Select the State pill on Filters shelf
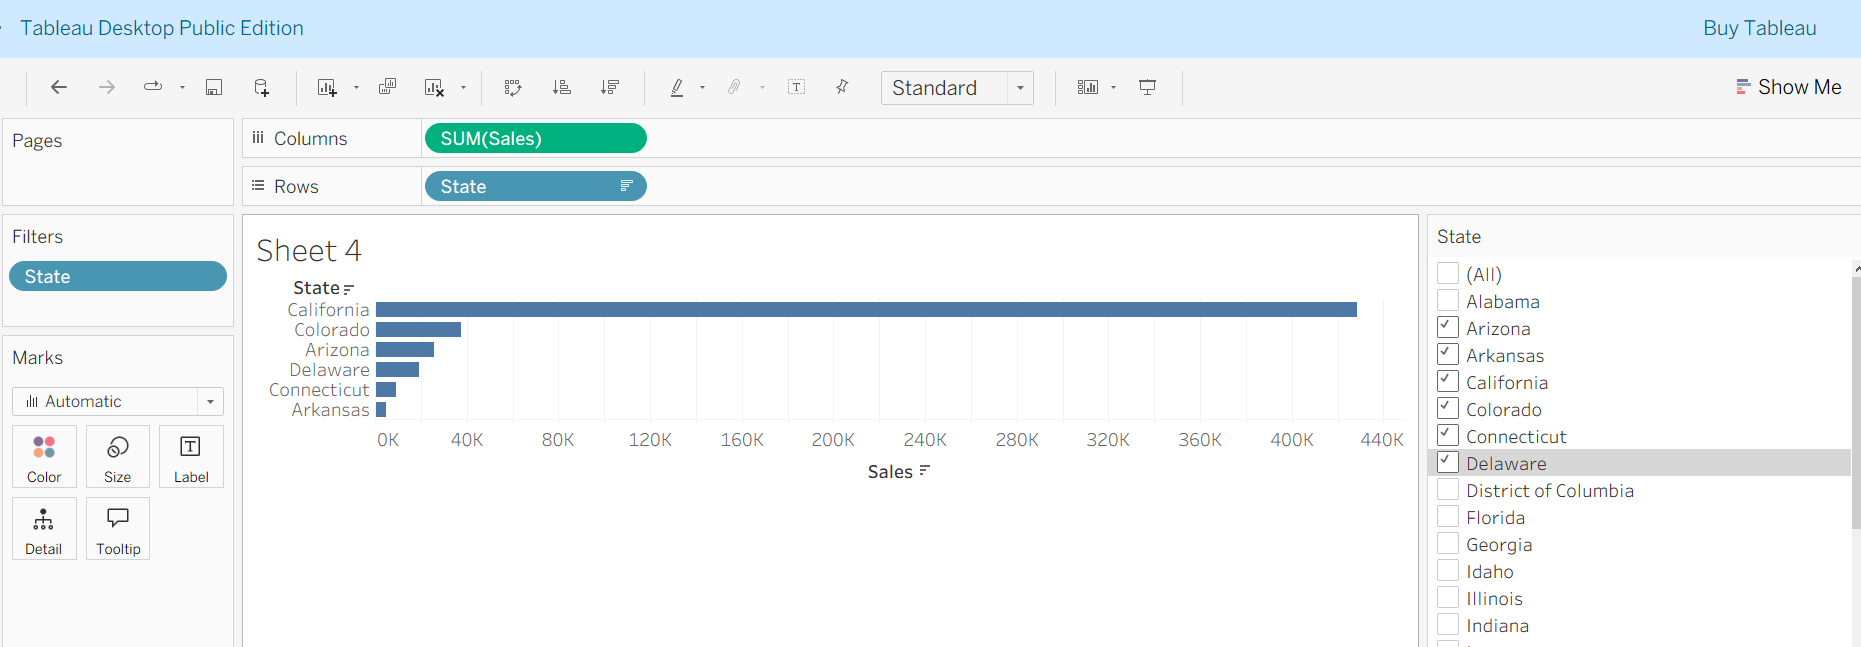This screenshot has height=647, width=1861. (x=118, y=276)
